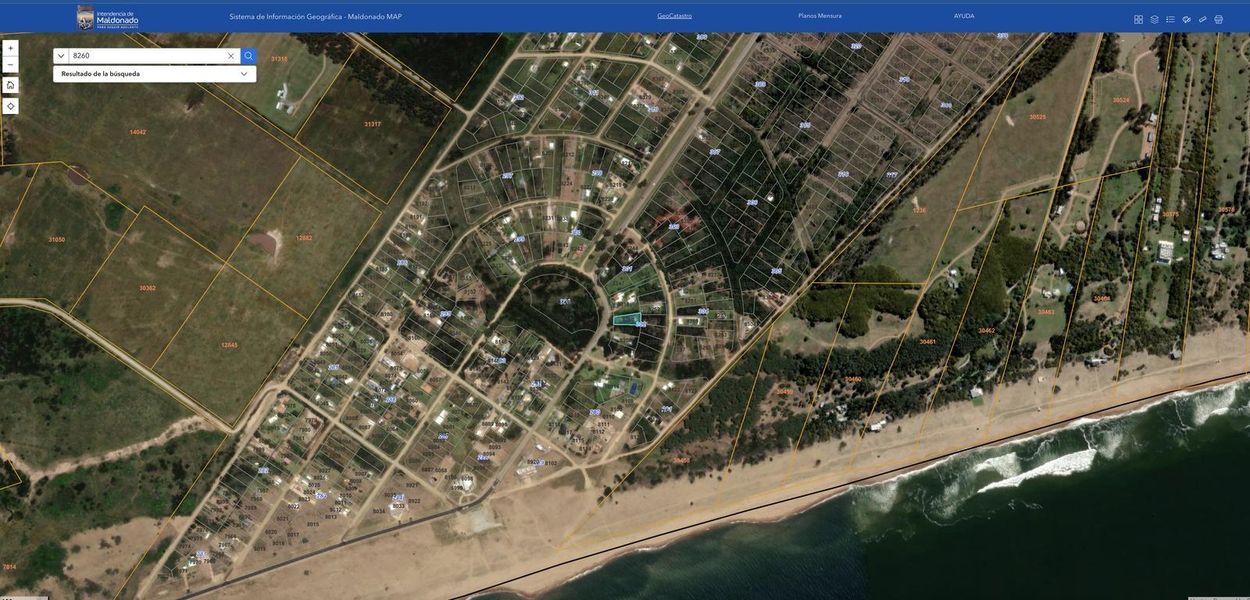Image resolution: width=1250 pixels, height=600 pixels.
Task: Open the layers list icon
Action: pyautogui.click(x=1154, y=19)
